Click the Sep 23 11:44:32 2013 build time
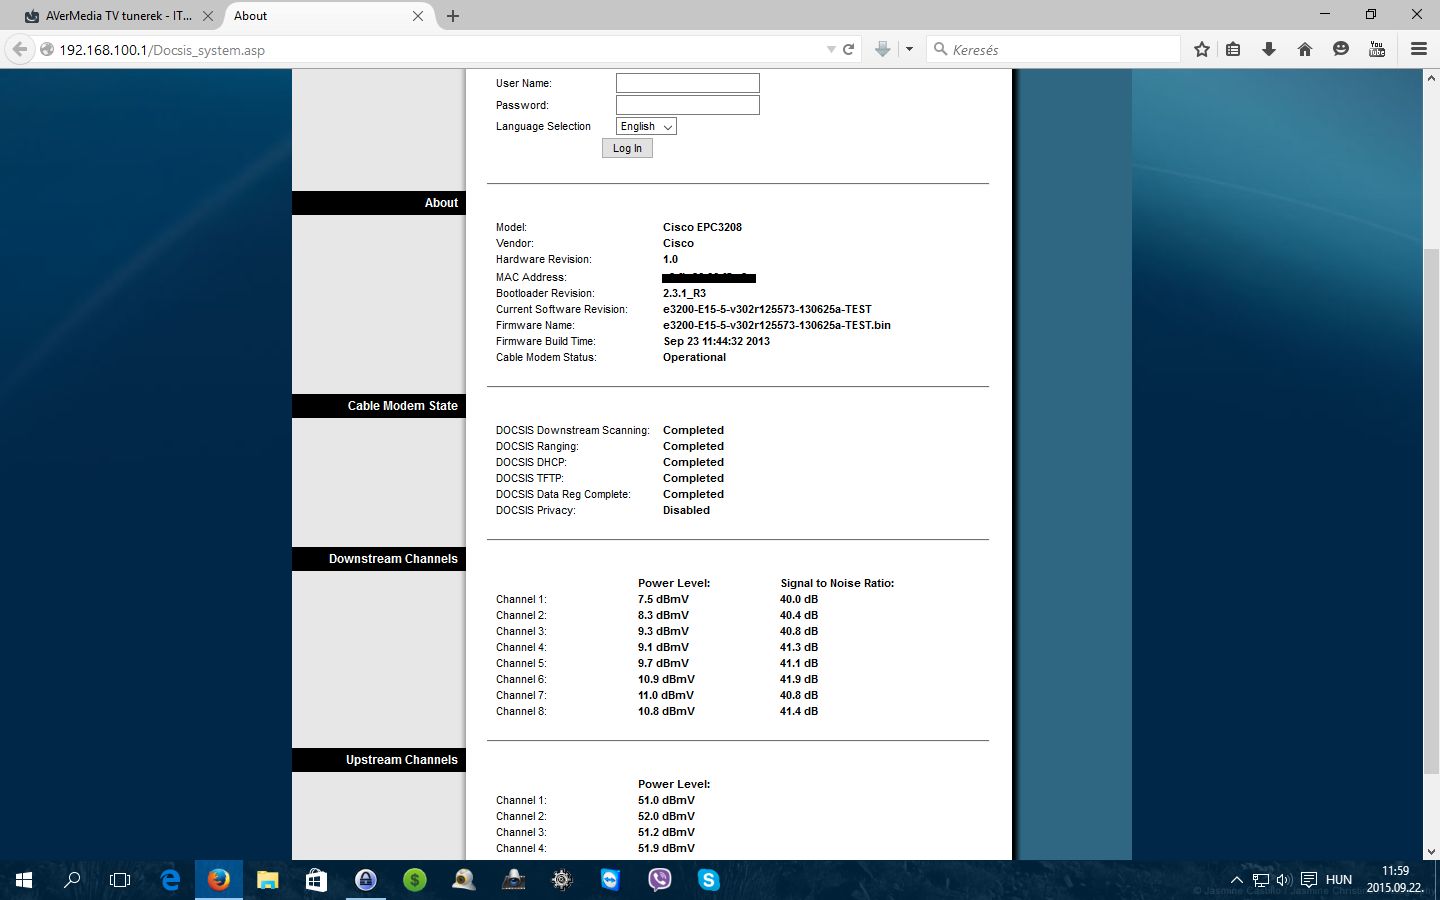This screenshot has width=1440, height=900. 716,341
